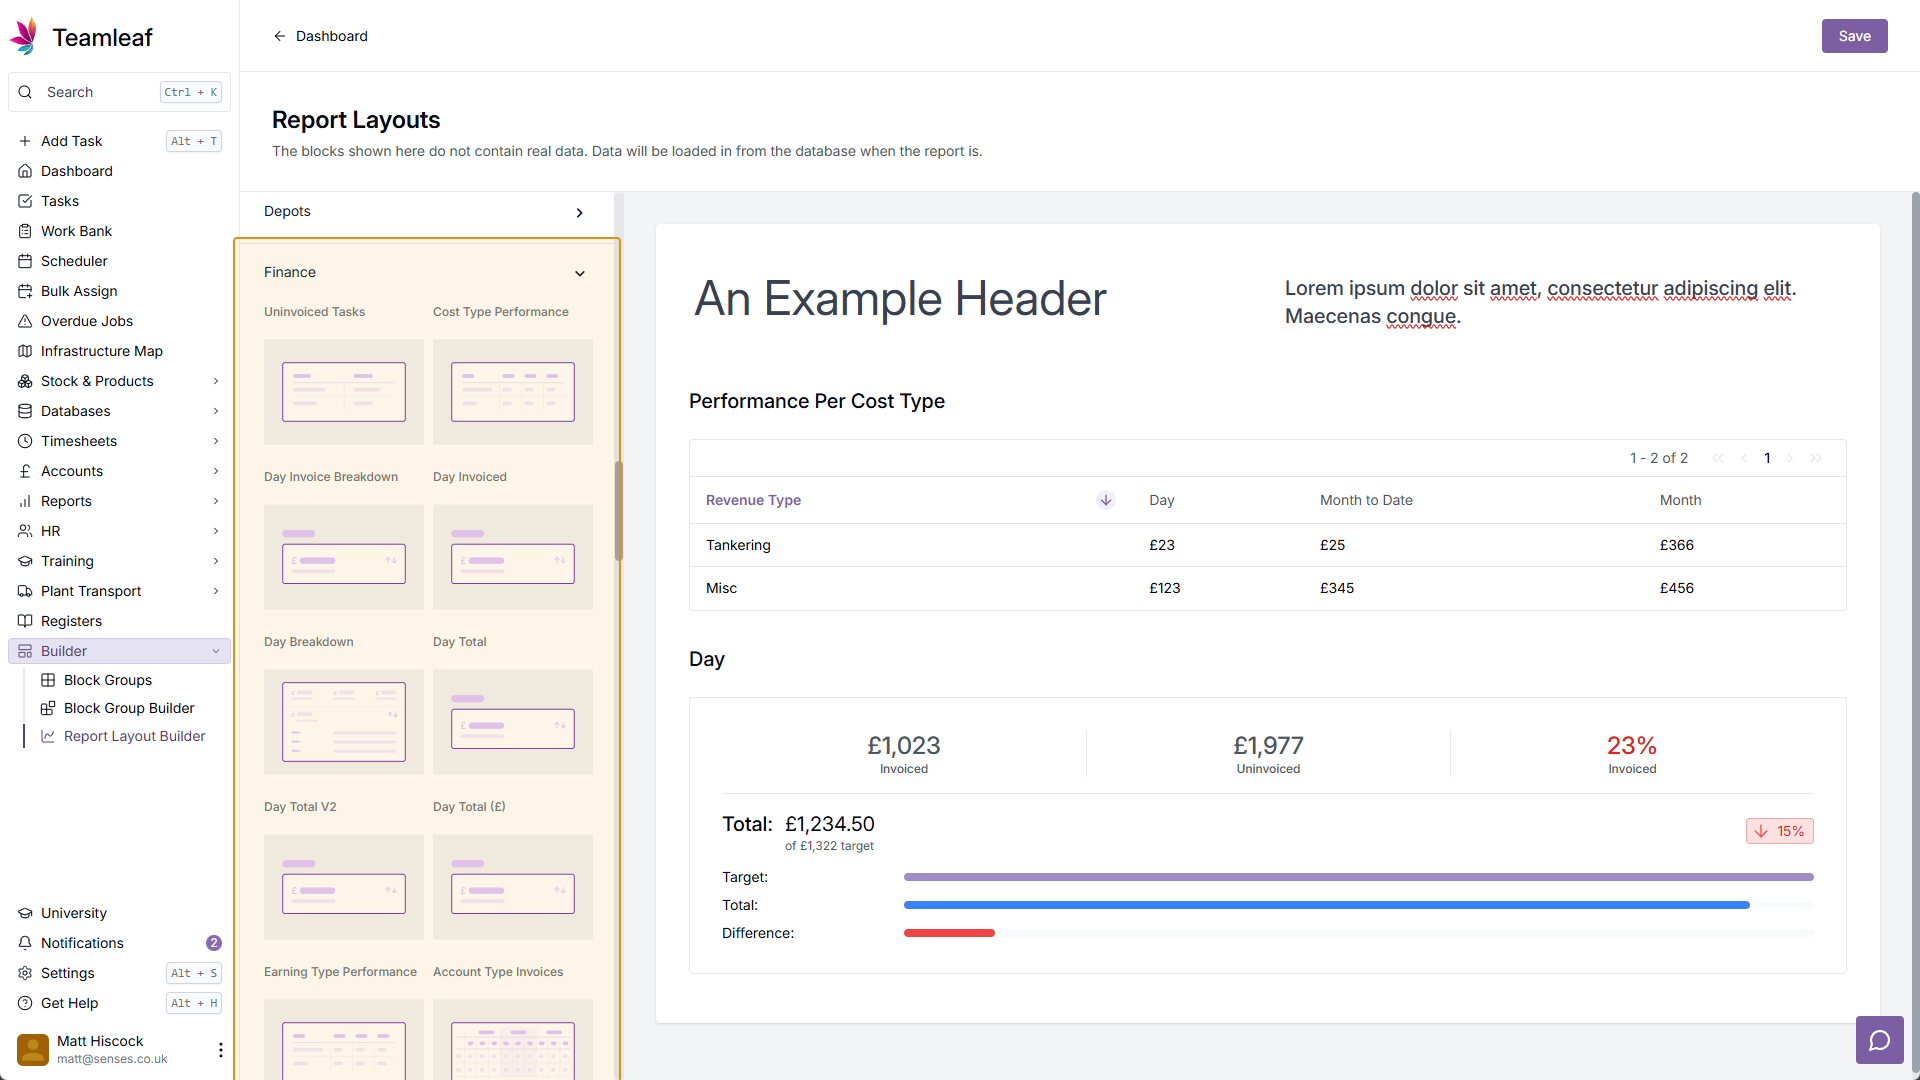The width and height of the screenshot is (1920, 1080).
Task: Click the Get Help link
Action: pyautogui.click(x=69, y=1003)
